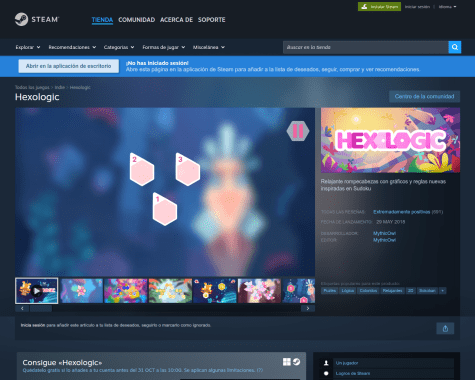
Task: Open the SOPORTE menu item
Action: click(211, 20)
